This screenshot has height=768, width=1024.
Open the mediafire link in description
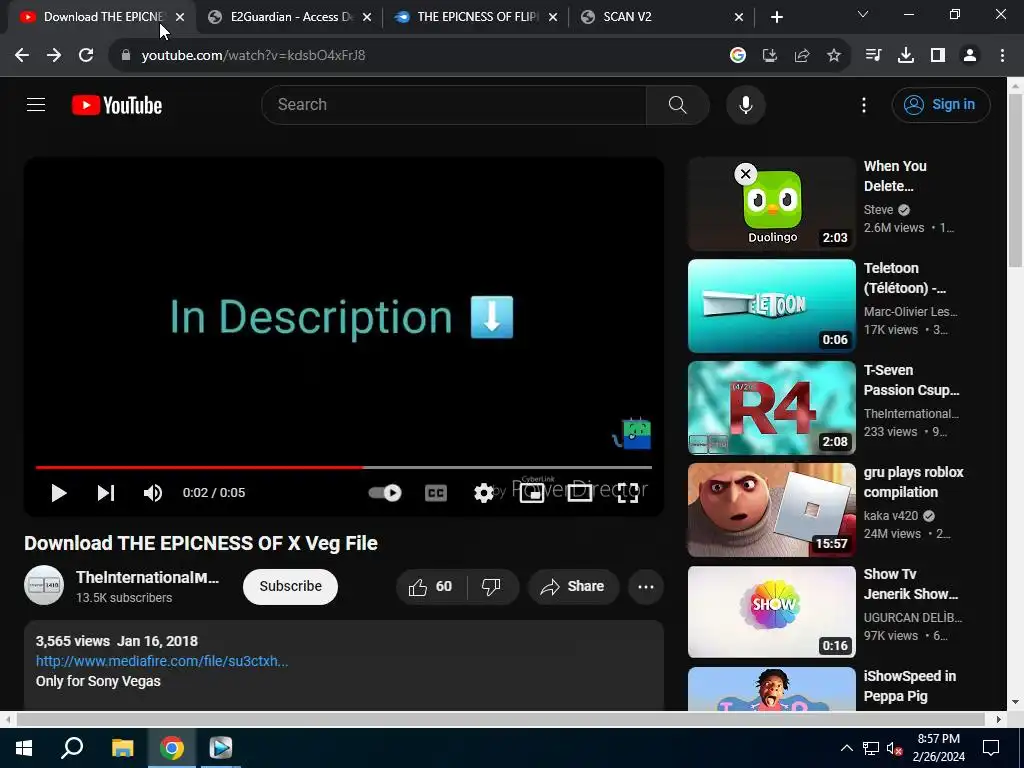click(162, 661)
